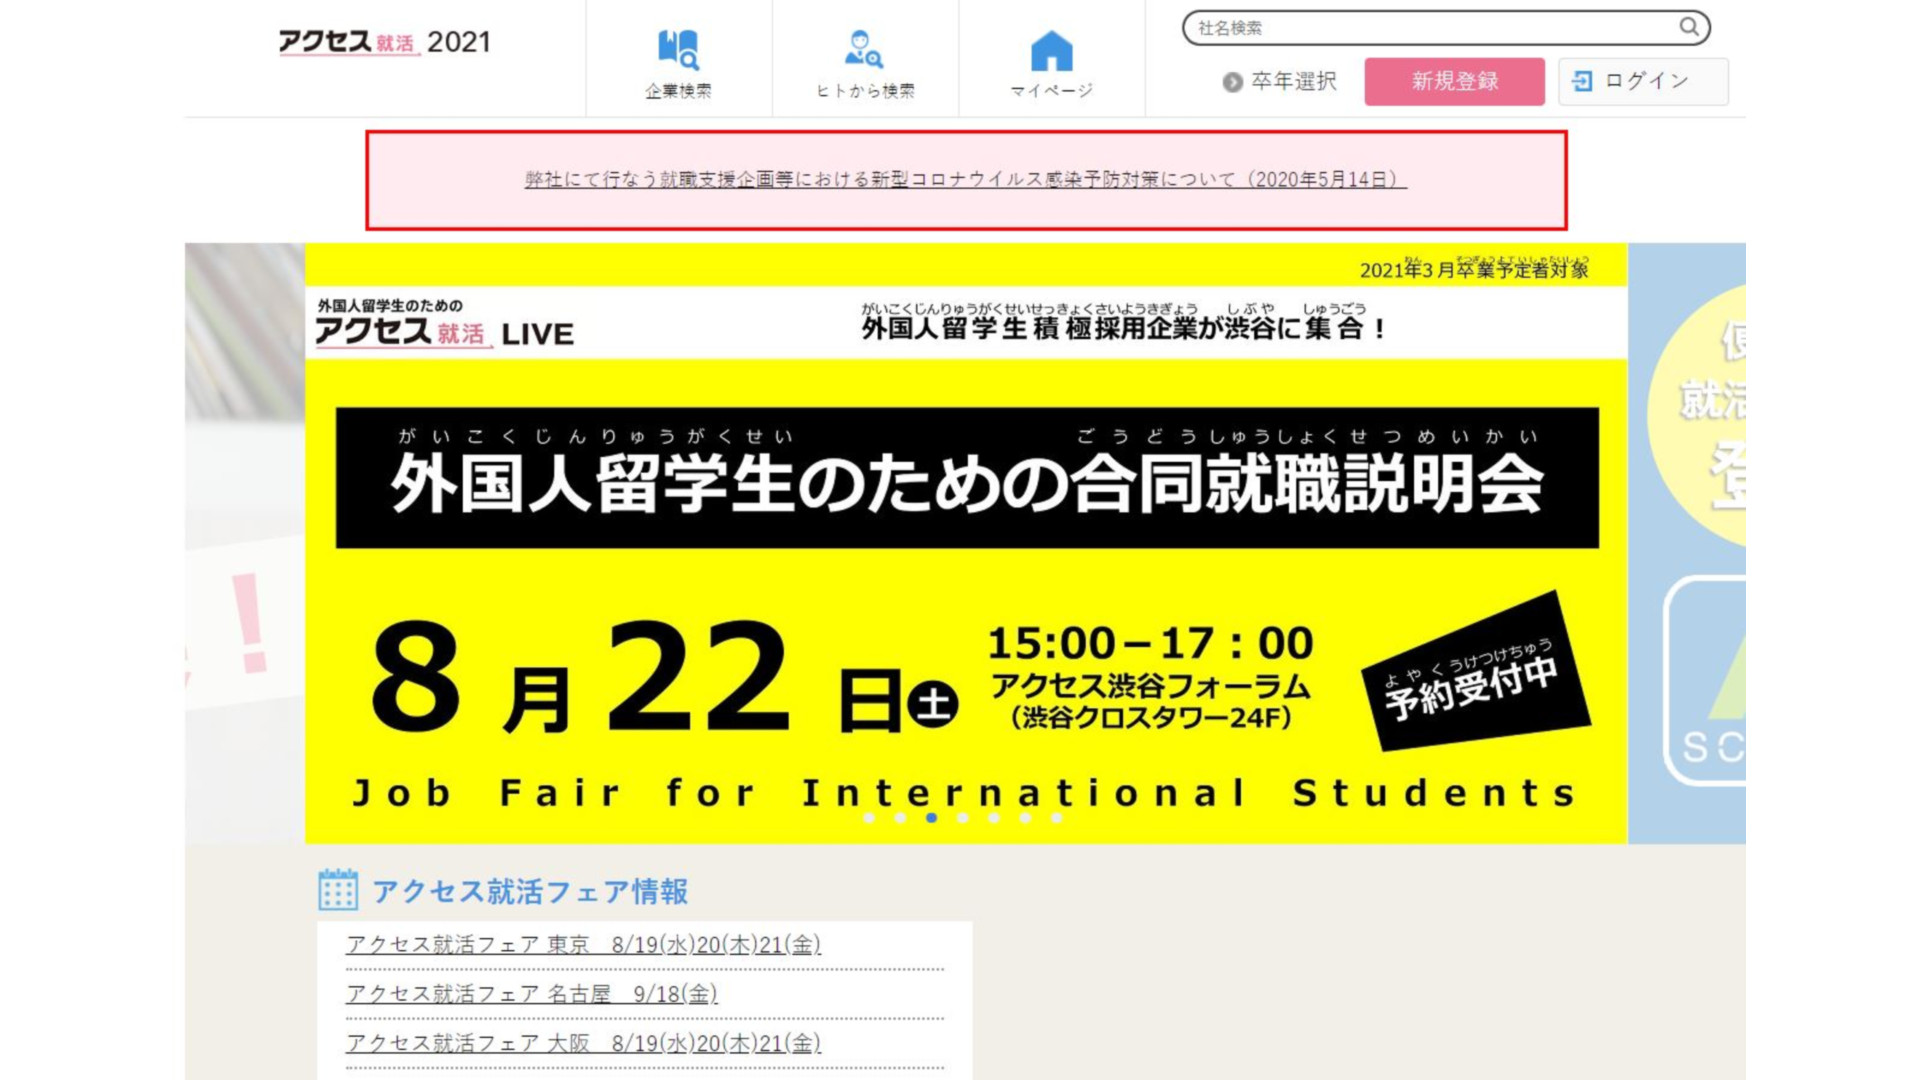Viewport: 1920px width, 1080px height.
Task: Select the last carousel dot indicator
Action: (x=1056, y=818)
